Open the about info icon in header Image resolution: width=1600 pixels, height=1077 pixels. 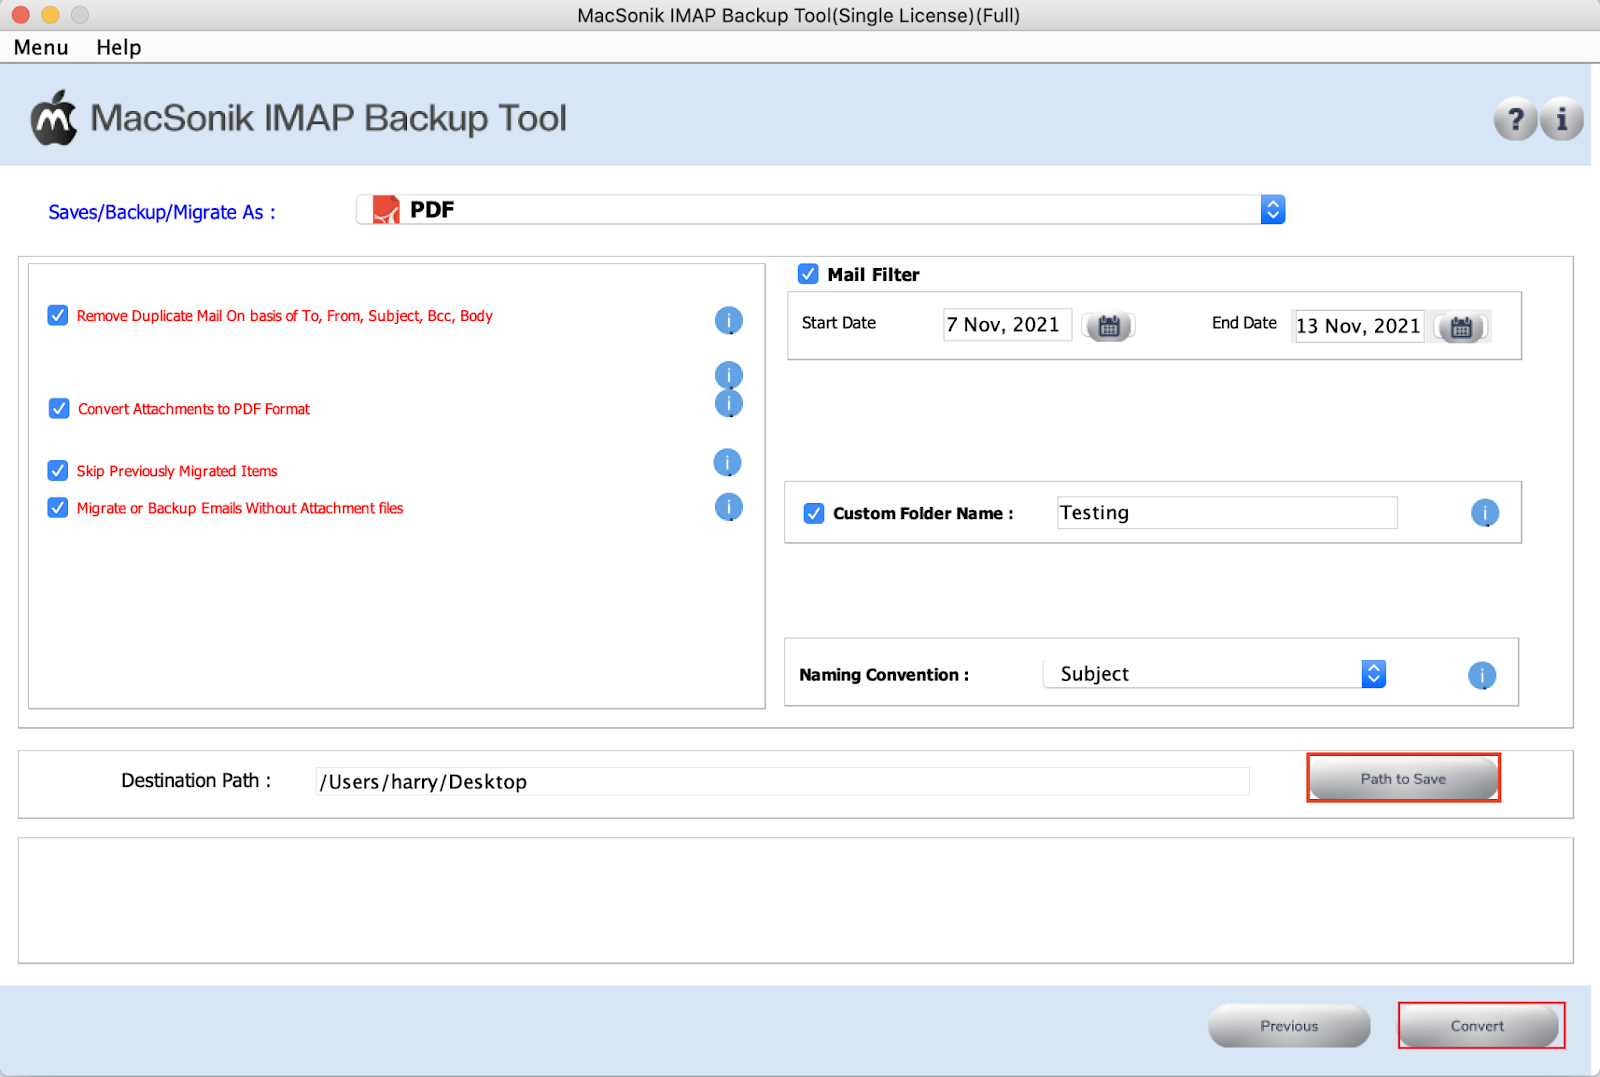pyautogui.click(x=1562, y=120)
